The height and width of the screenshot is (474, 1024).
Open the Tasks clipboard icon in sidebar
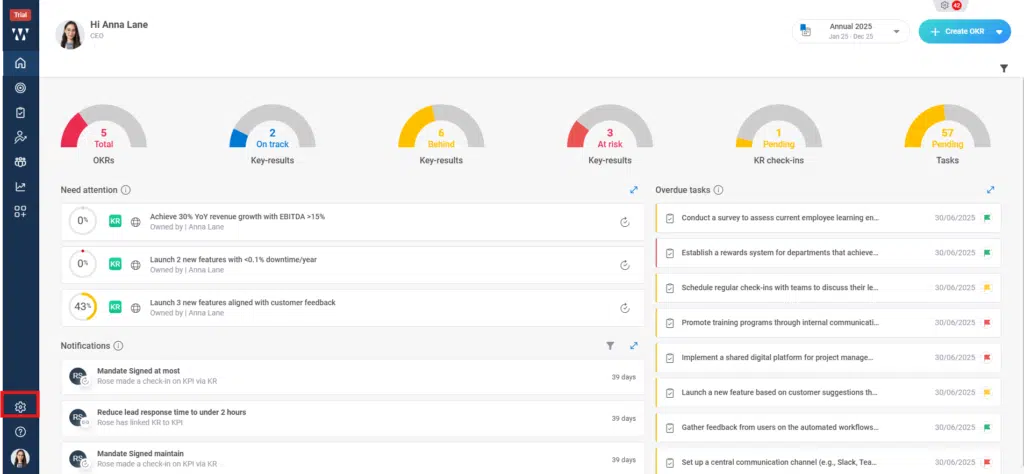[x=20, y=113]
